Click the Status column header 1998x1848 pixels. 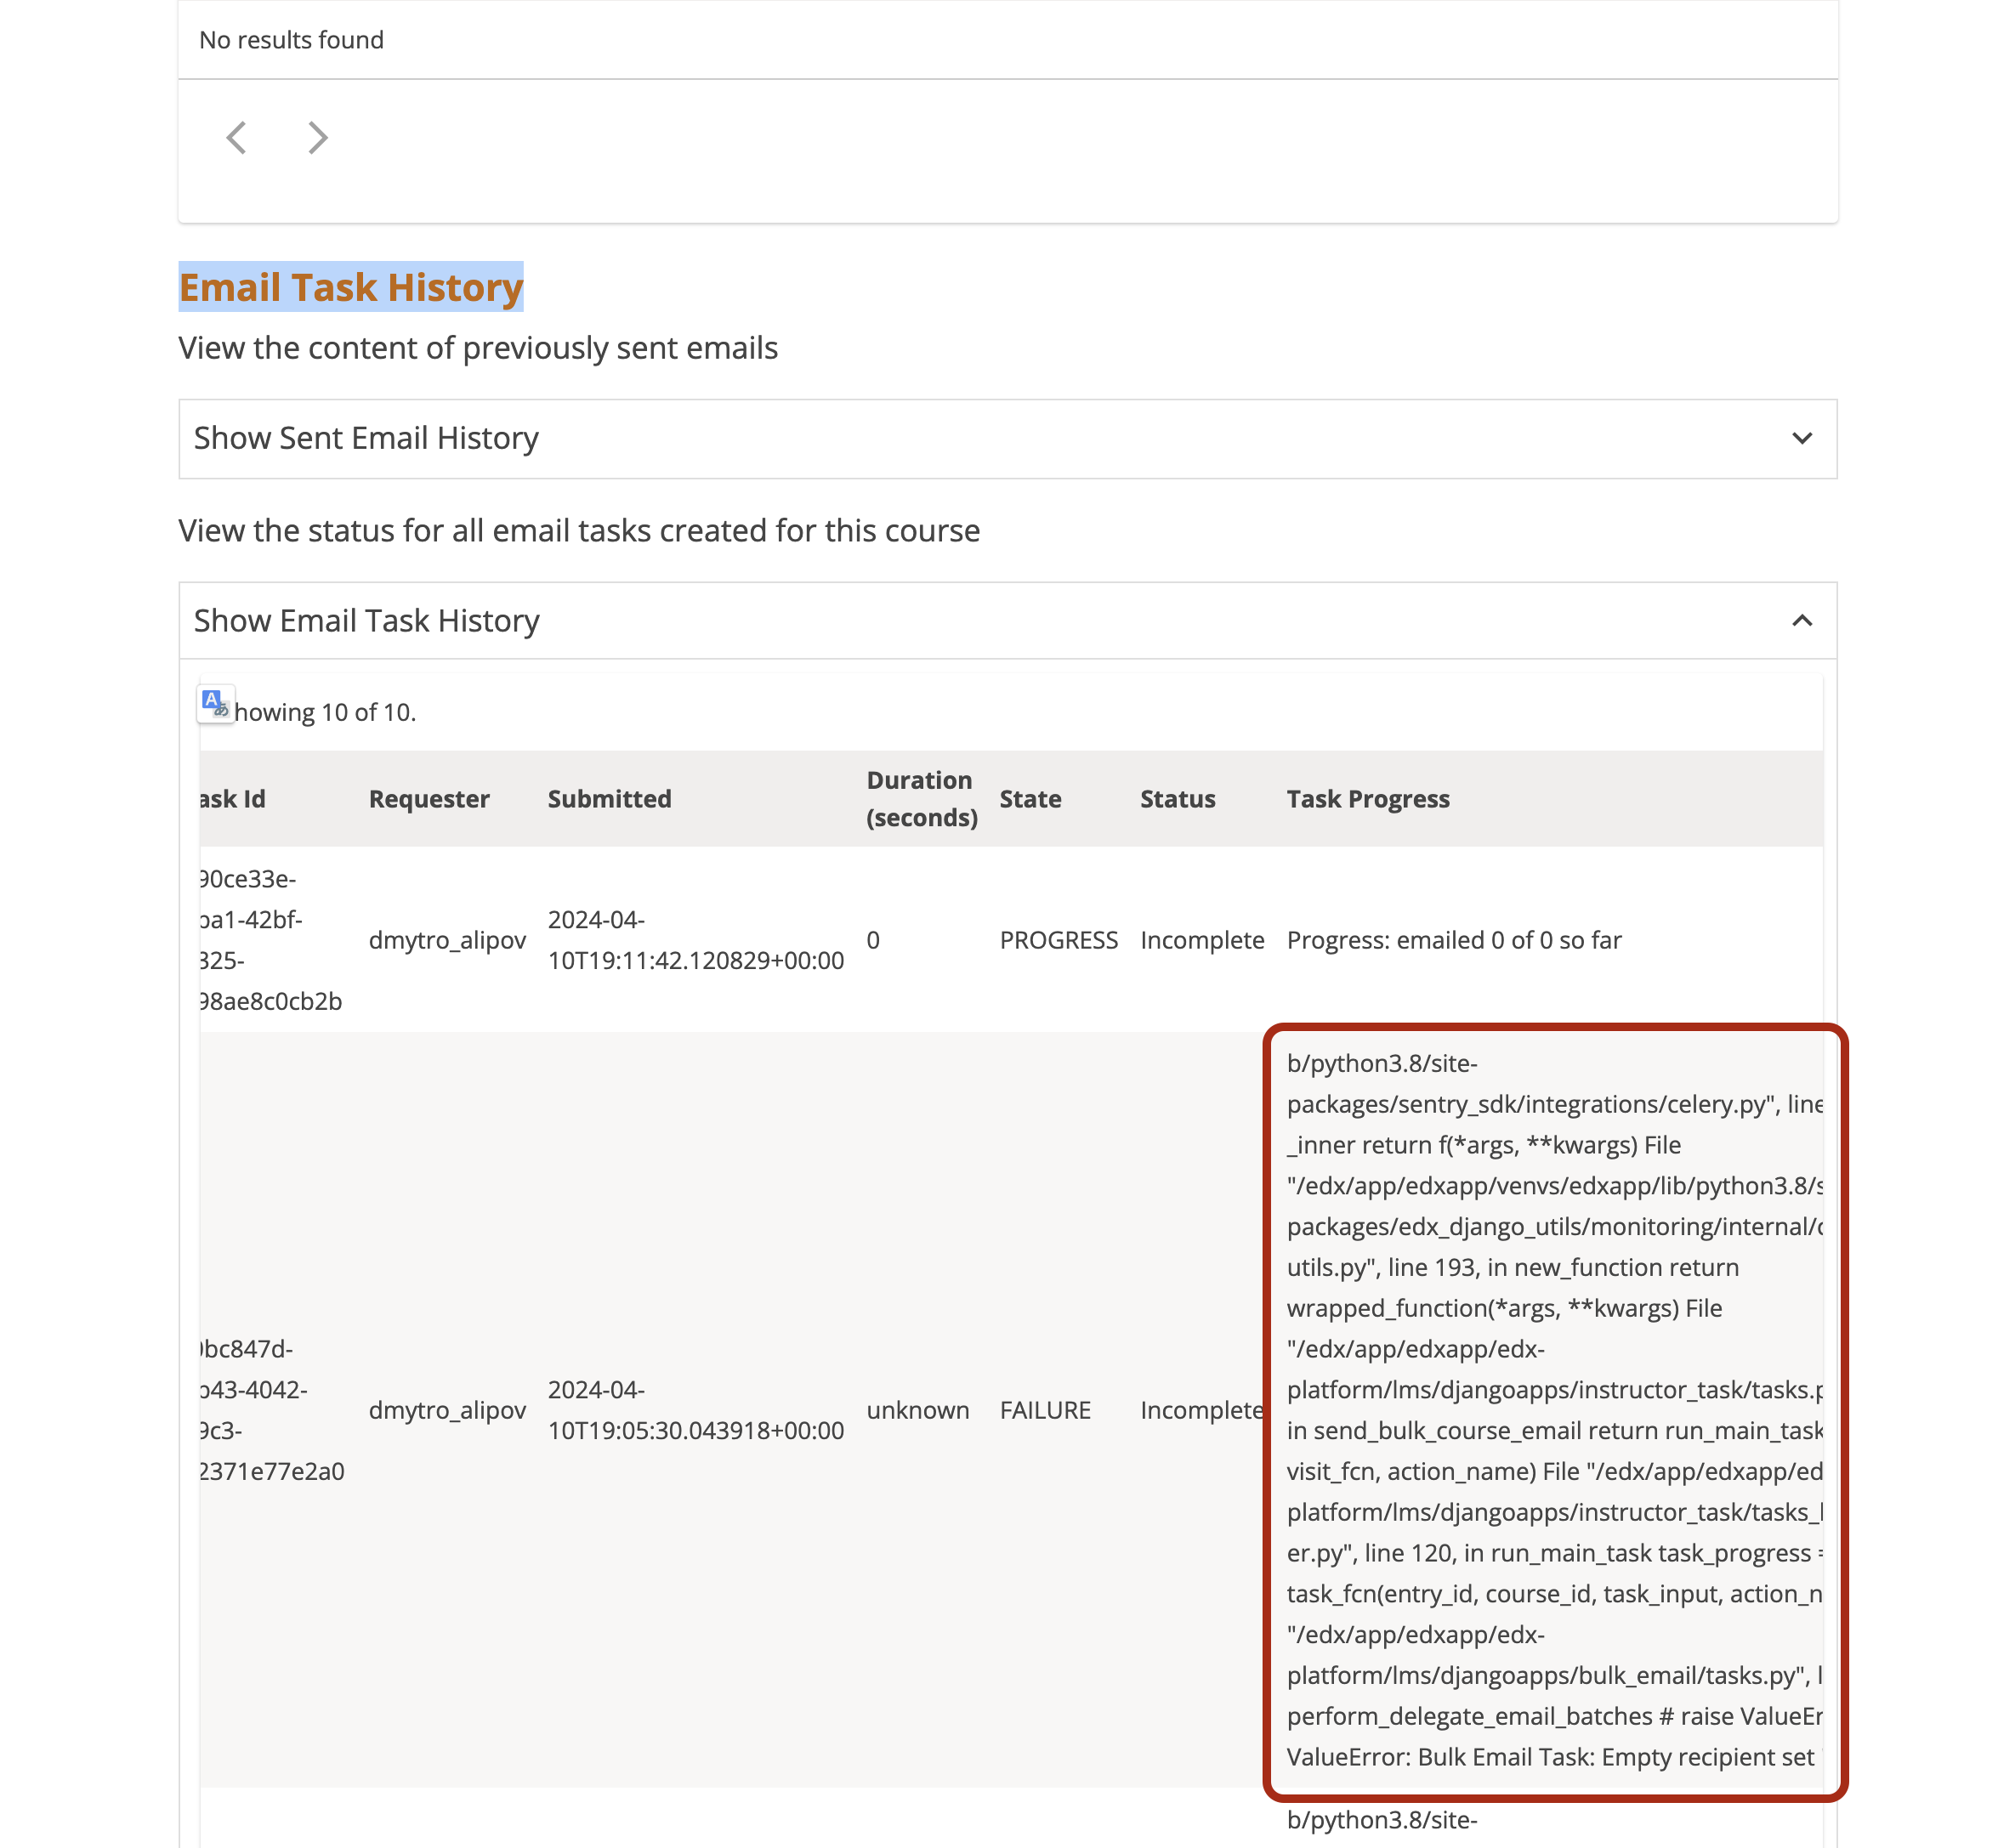[1177, 799]
